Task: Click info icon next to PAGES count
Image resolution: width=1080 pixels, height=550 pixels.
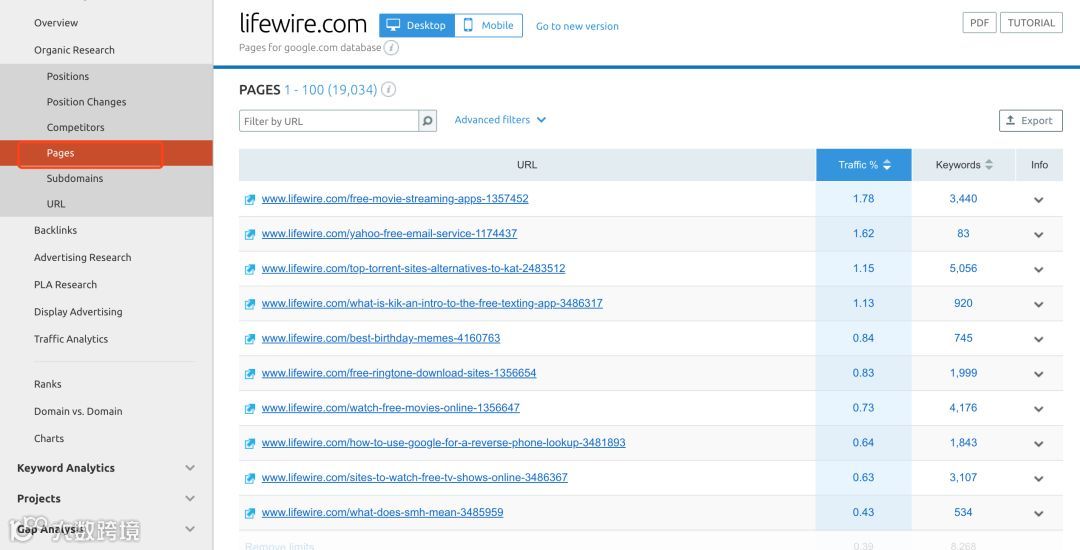Action: point(388,89)
